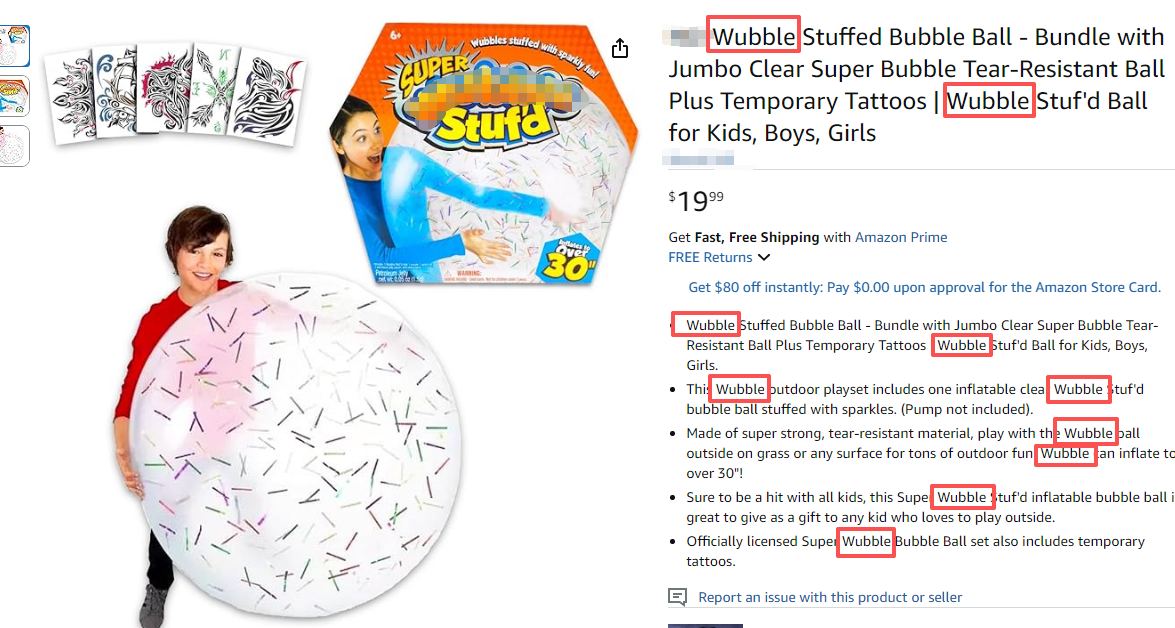Click the 'Officially licensed' bullet point text
The image size is (1175, 628).
click(915, 550)
